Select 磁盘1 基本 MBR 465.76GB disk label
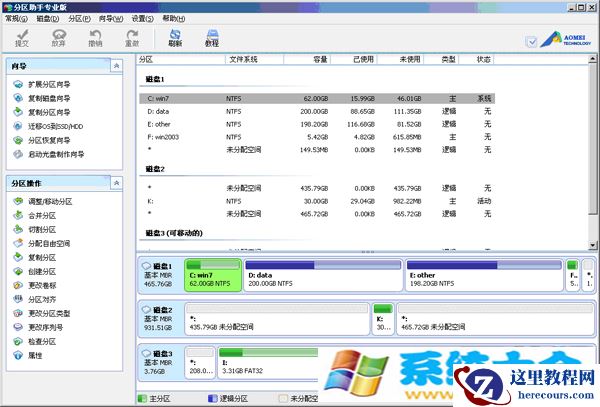The image size is (600, 407). 160,275
